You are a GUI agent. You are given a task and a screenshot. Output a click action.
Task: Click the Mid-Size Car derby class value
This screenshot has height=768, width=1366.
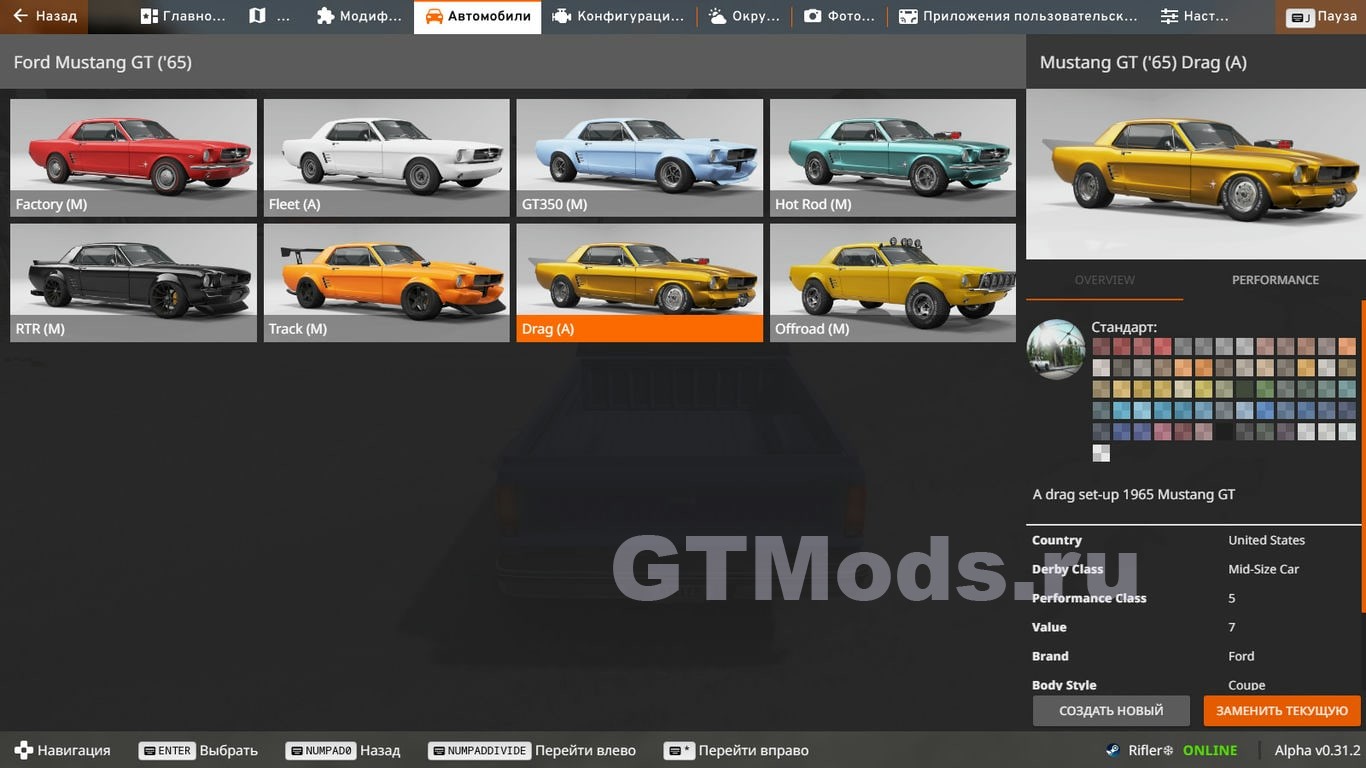tap(1264, 569)
